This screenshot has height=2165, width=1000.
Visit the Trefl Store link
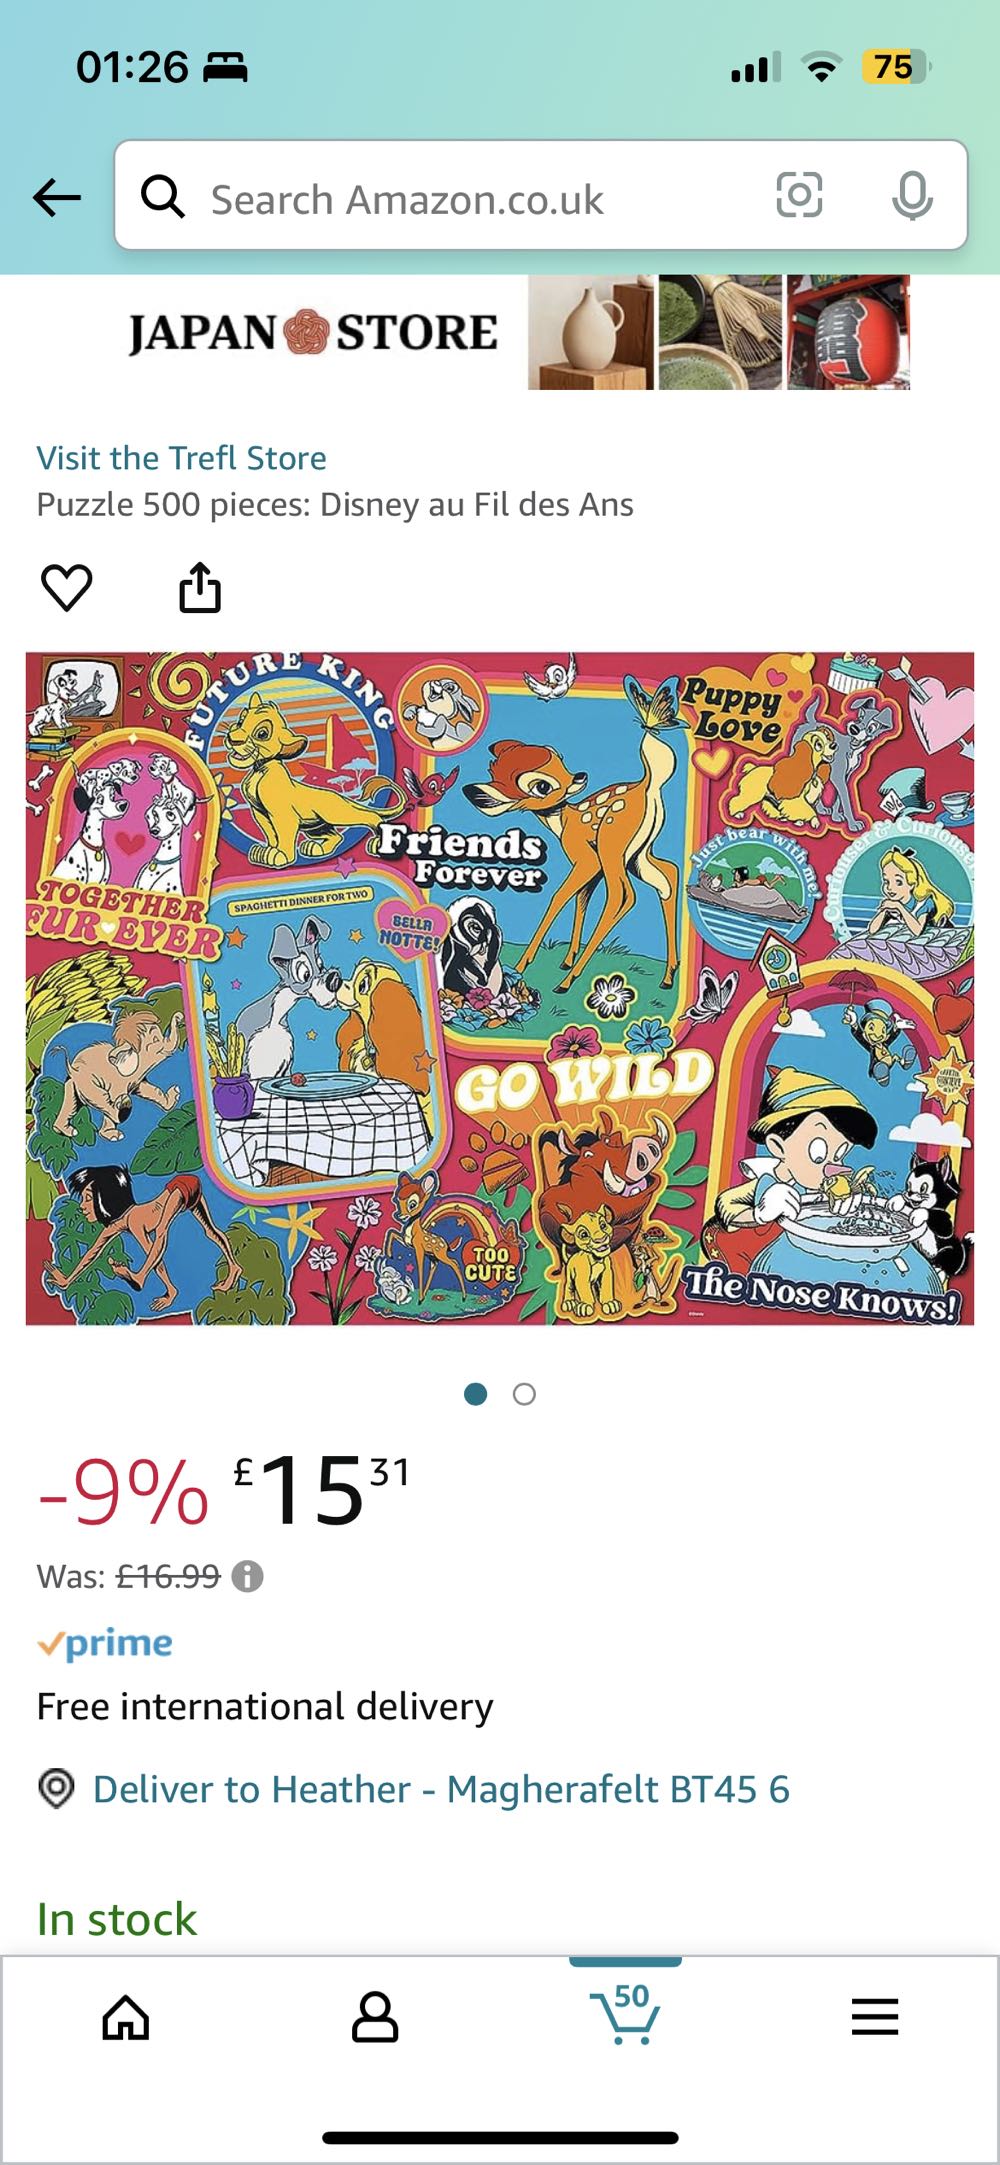coord(182,458)
